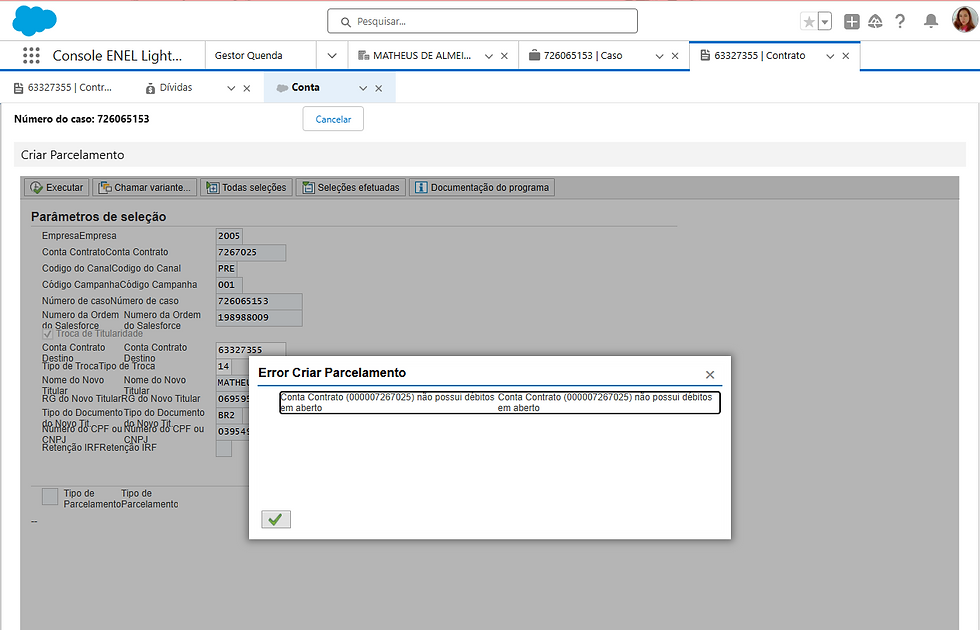Click the Executar toolbar button
The image size is (980, 630).
click(57, 188)
